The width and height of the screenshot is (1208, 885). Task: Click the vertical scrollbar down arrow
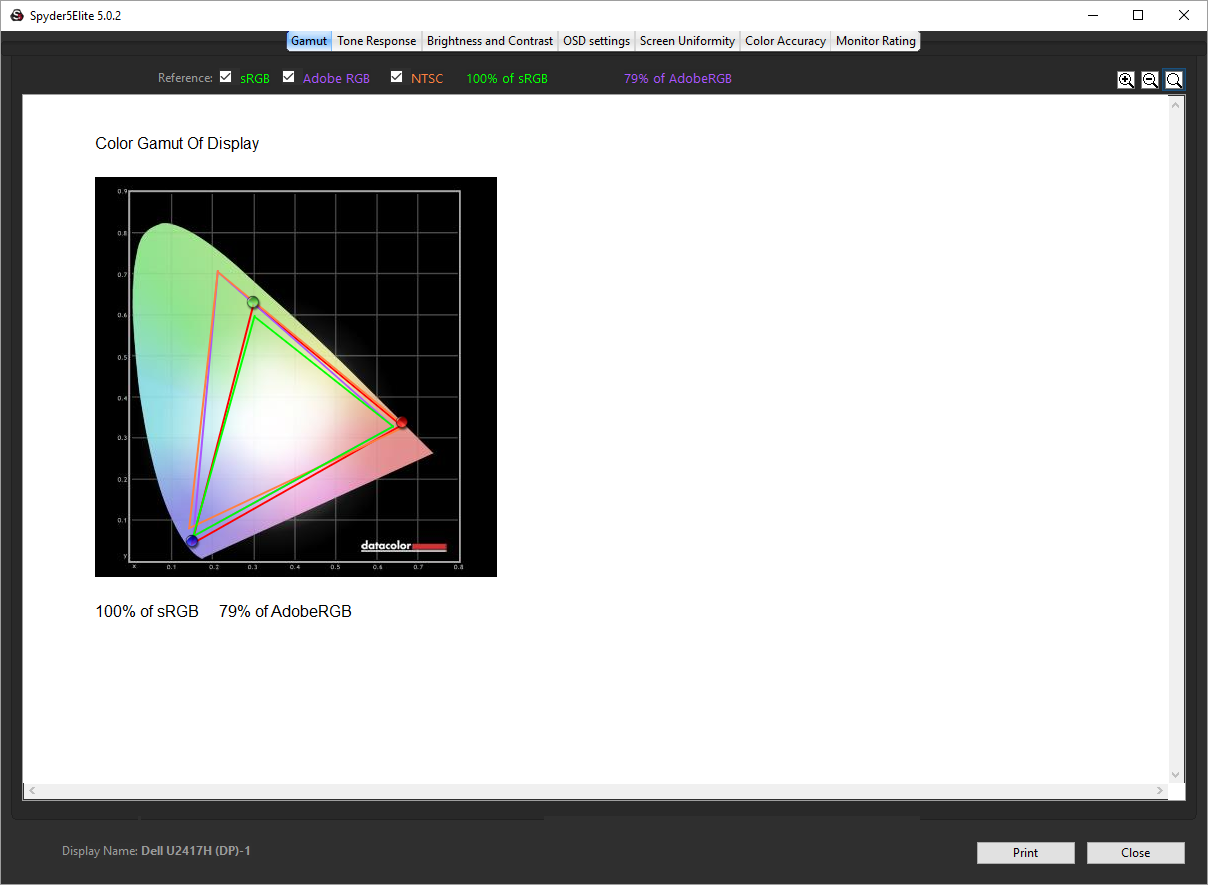pyautogui.click(x=1175, y=775)
